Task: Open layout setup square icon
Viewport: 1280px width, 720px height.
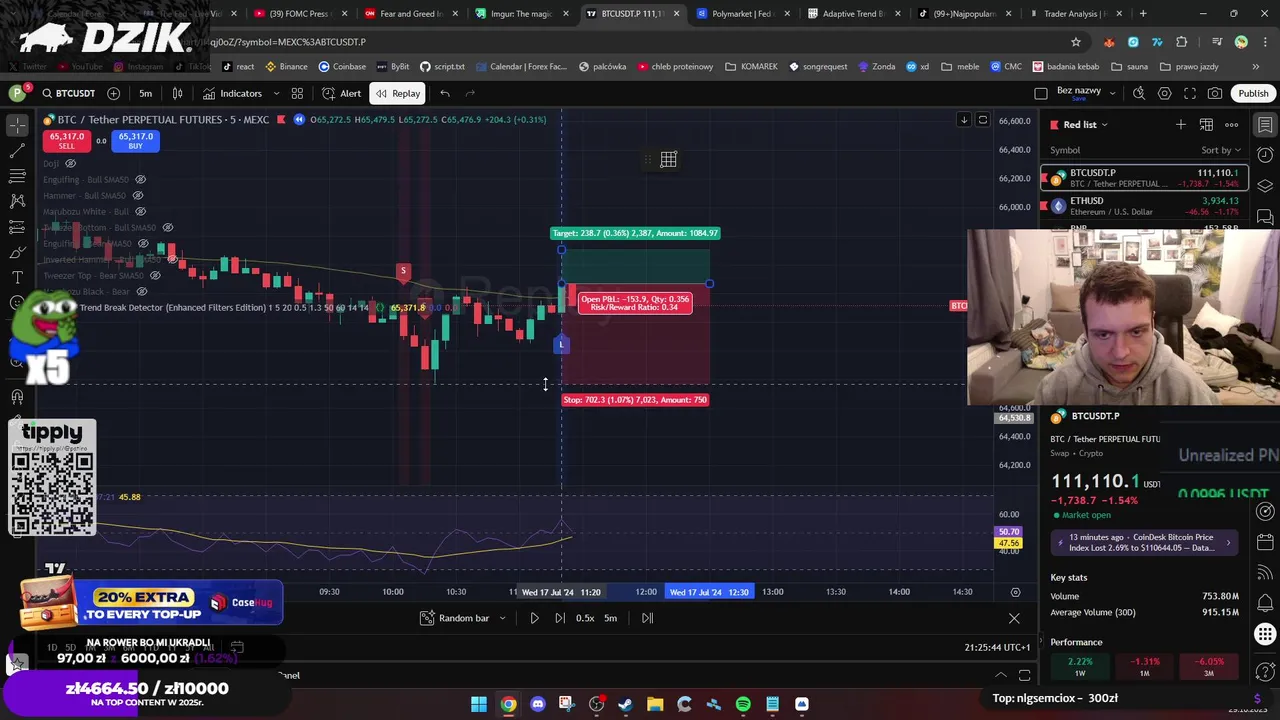Action: click(x=1041, y=93)
